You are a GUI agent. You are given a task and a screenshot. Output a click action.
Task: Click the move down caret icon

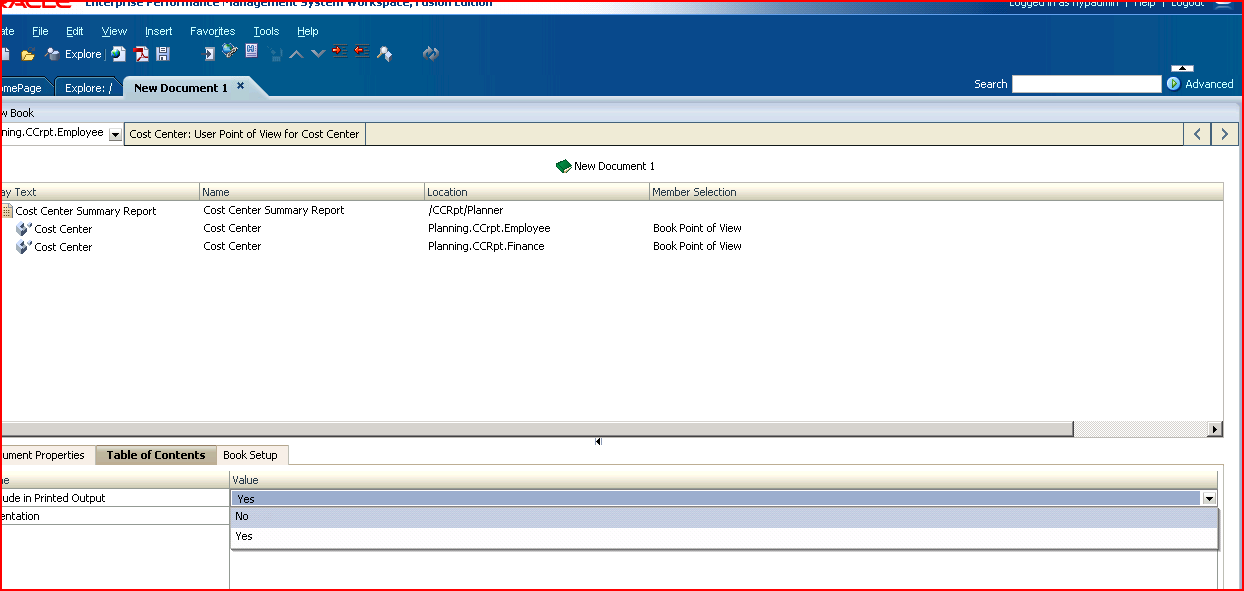click(318, 54)
